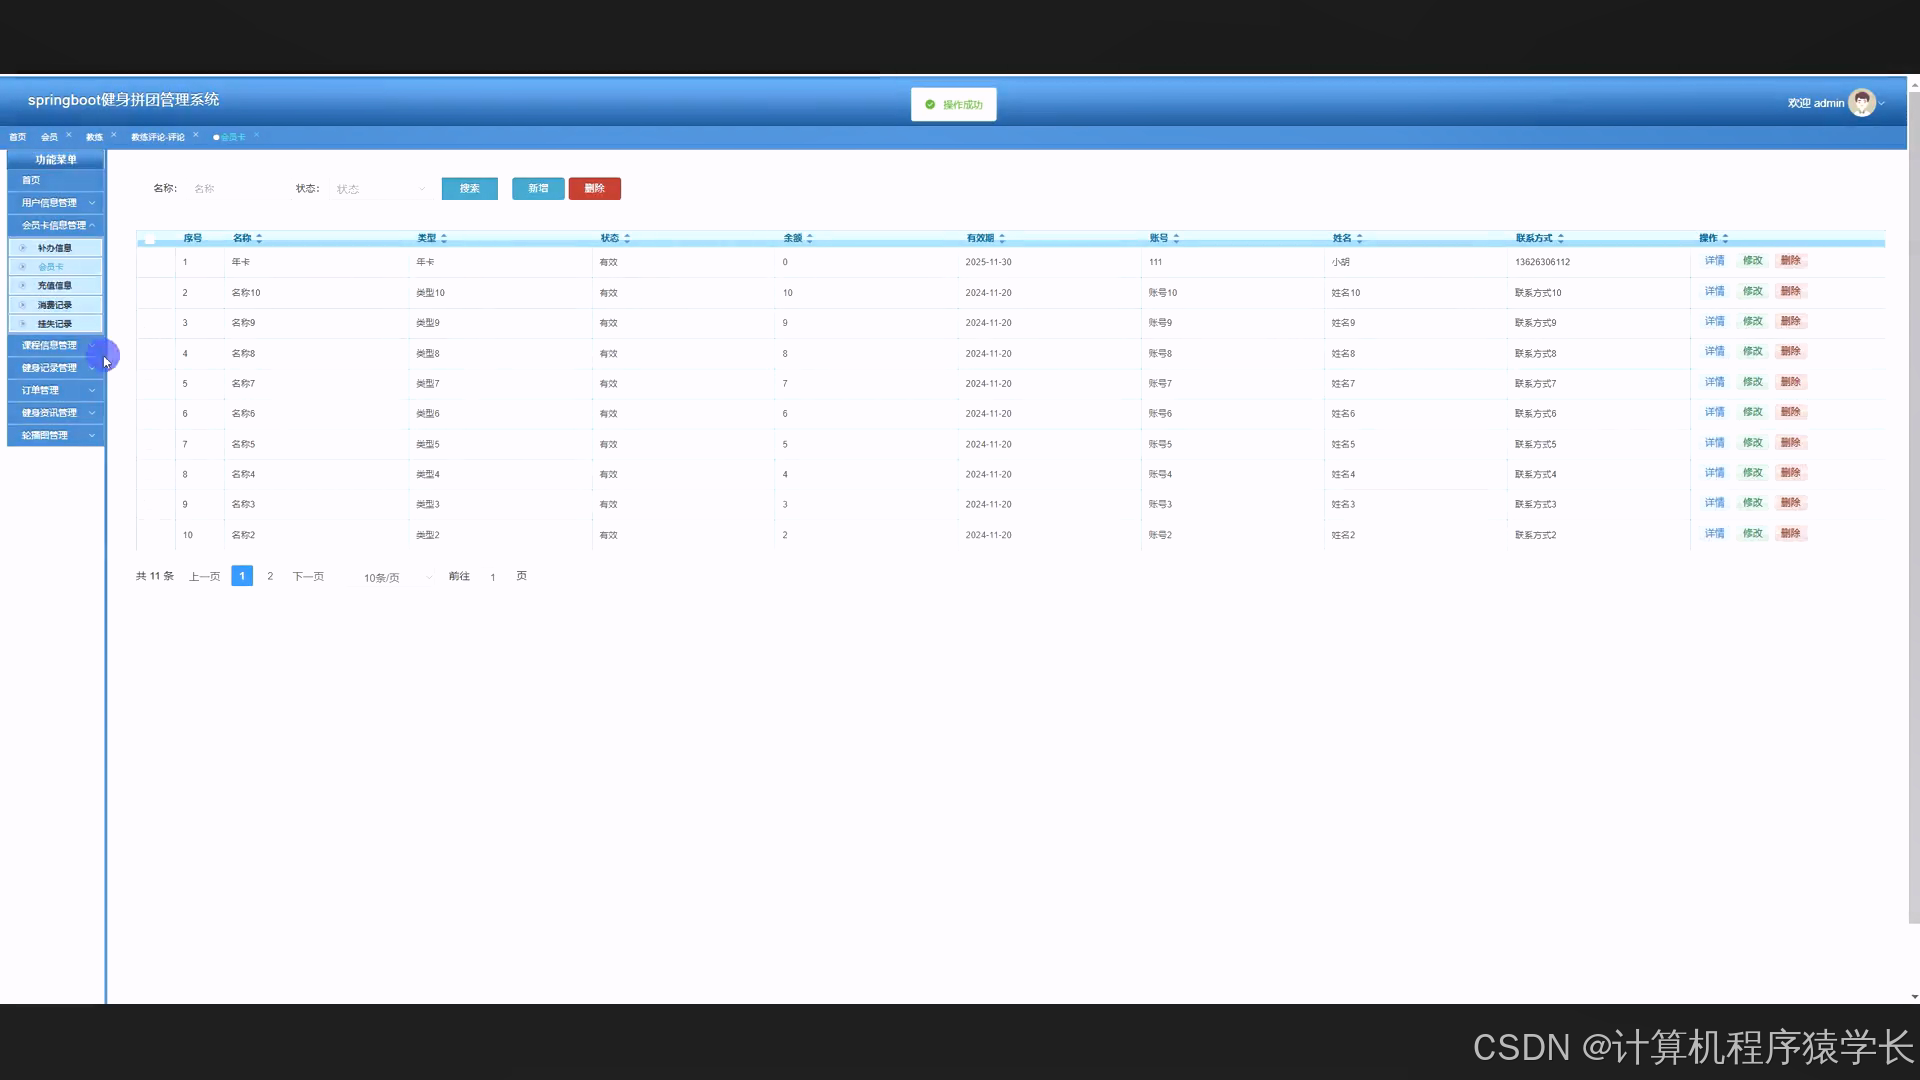Sort table by 状态 column arrows
The height and width of the screenshot is (1080, 1920).
point(627,238)
